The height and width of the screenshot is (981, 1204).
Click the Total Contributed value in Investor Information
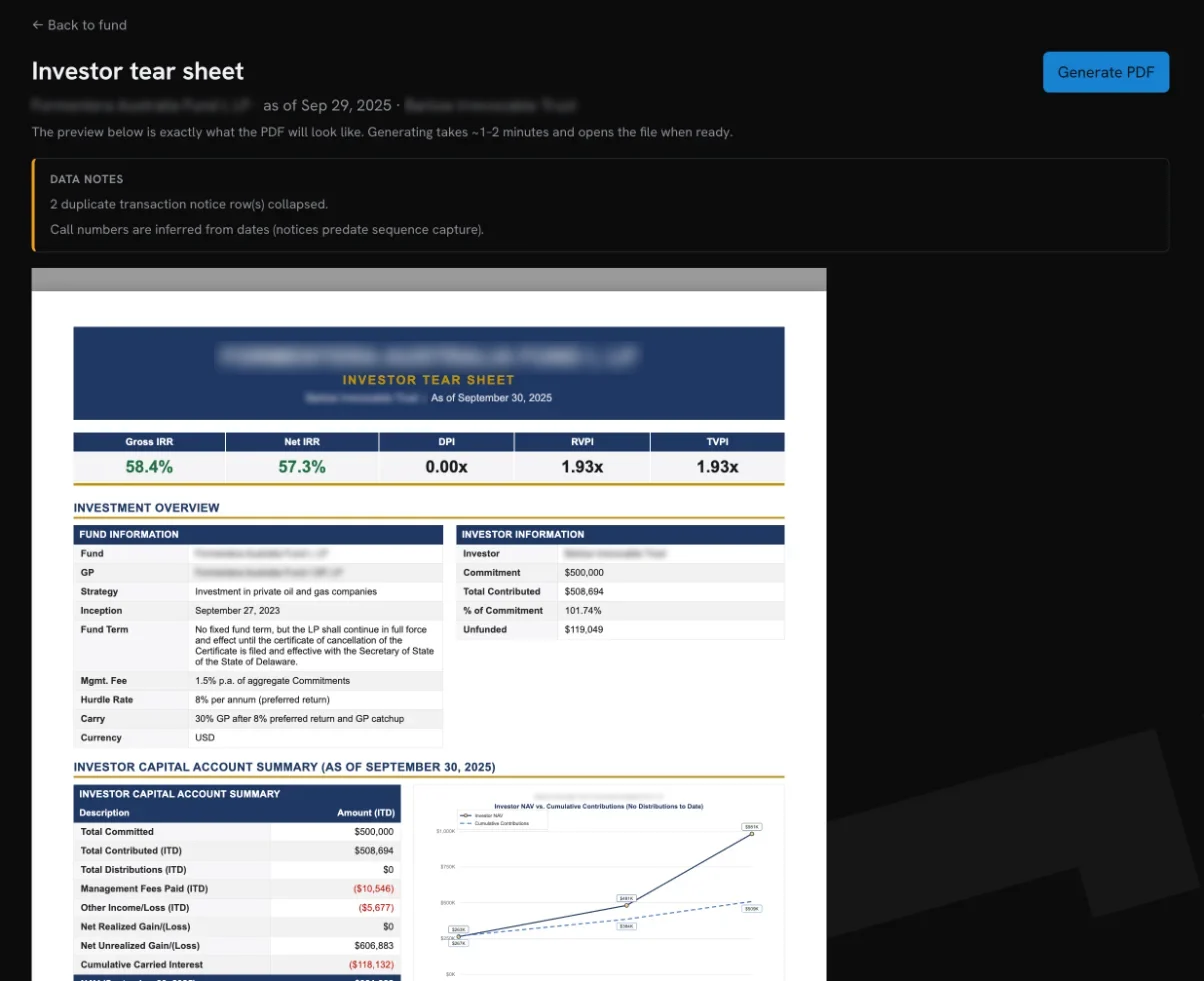(x=584, y=592)
